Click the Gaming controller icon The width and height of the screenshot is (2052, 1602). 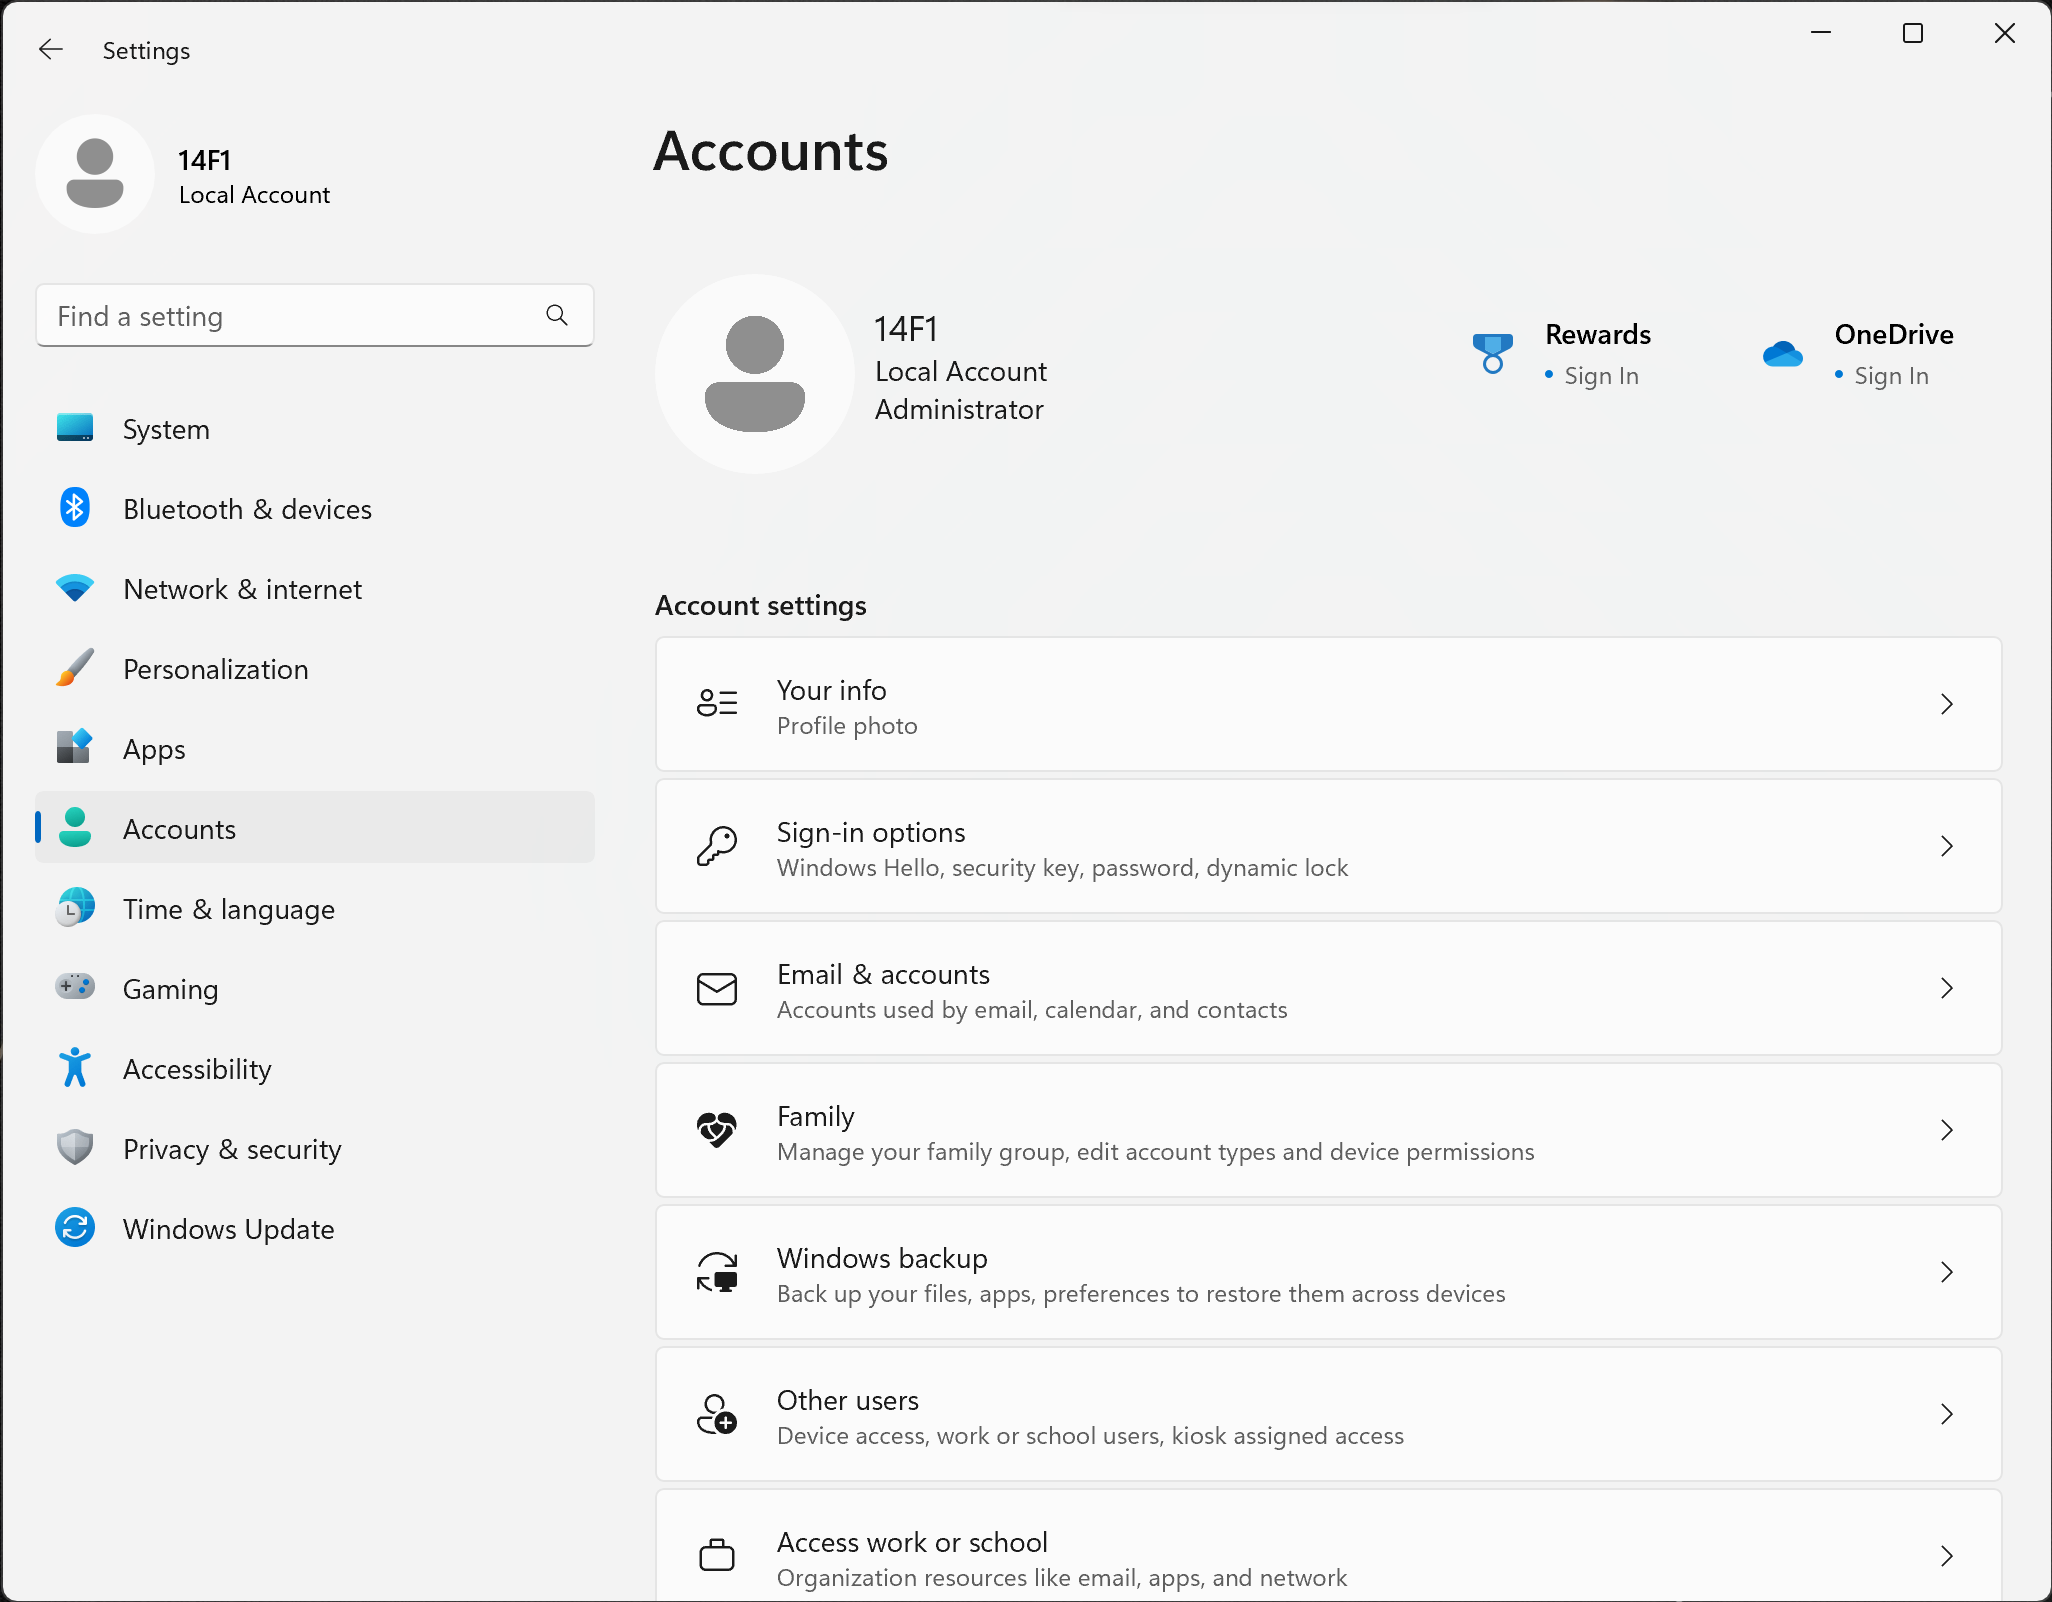[x=75, y=988]
